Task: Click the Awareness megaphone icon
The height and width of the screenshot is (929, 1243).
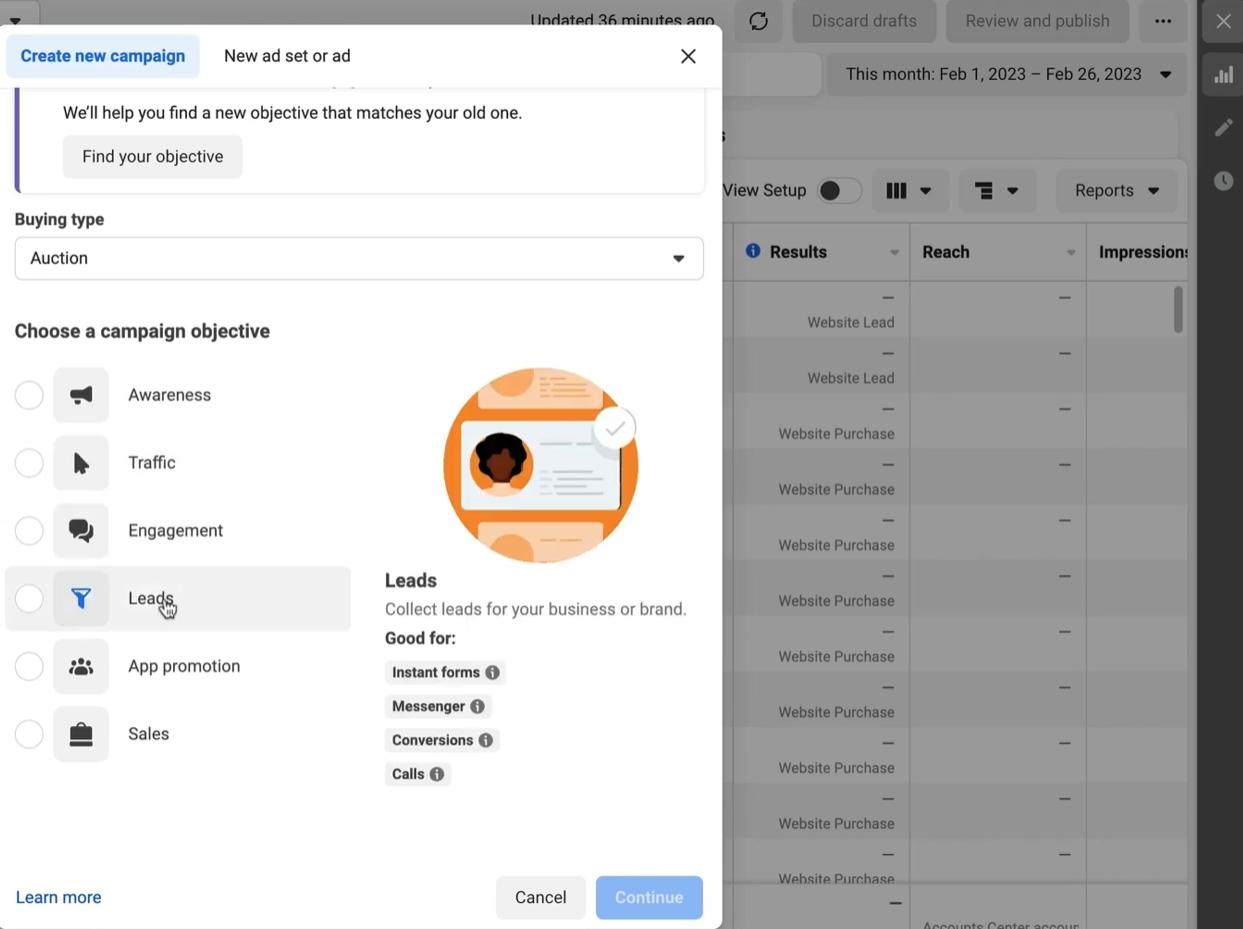Action: point(81,395)
